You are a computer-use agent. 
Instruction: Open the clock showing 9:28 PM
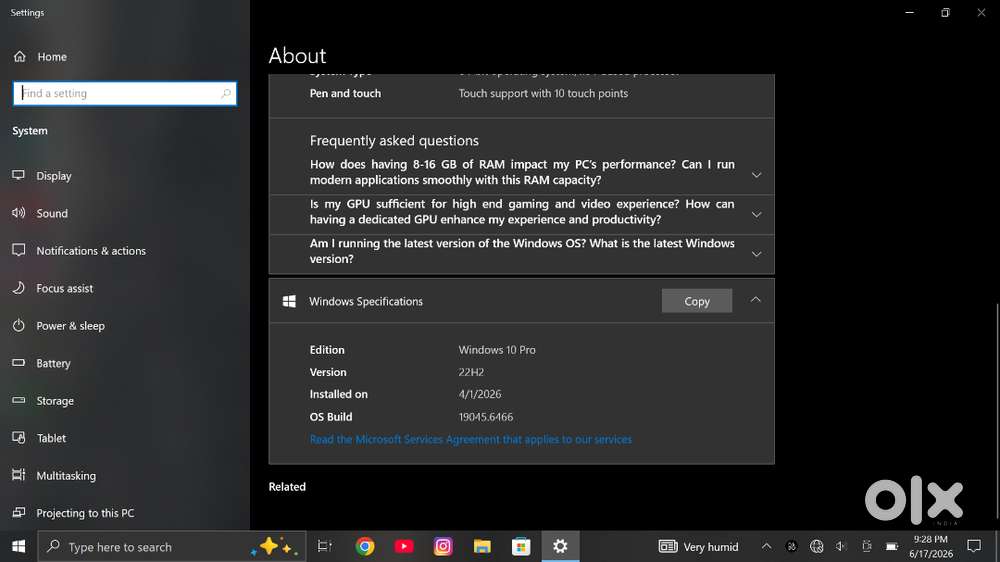tap(930, 547)
